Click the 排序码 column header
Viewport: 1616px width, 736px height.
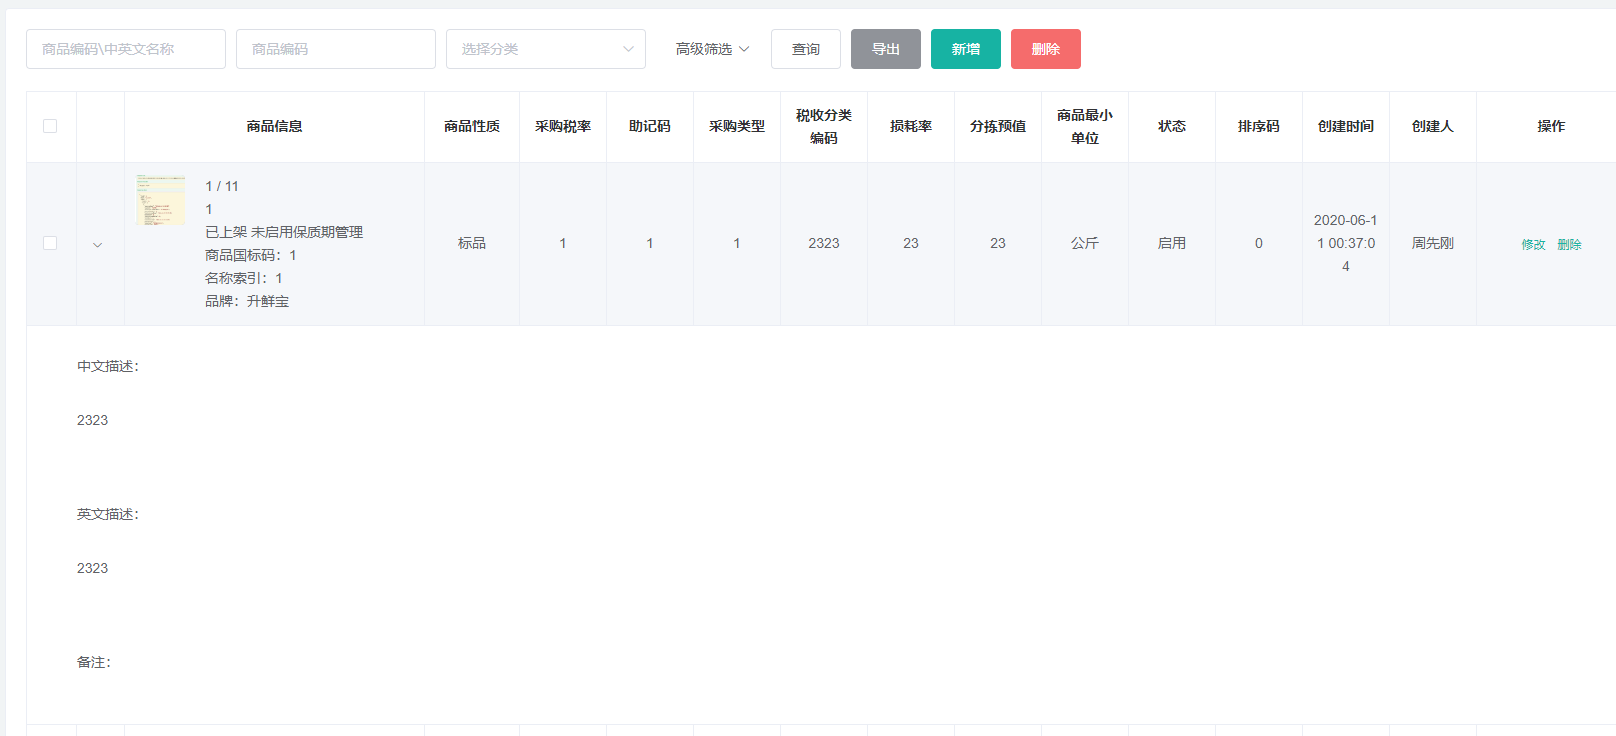1259,126
